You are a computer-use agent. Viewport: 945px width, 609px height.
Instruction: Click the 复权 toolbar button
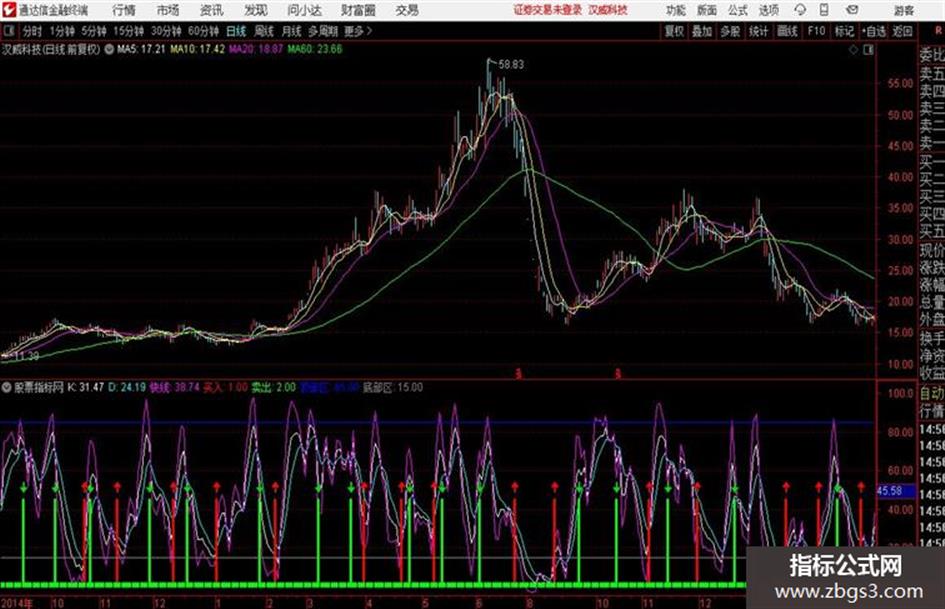pos(674,31)
